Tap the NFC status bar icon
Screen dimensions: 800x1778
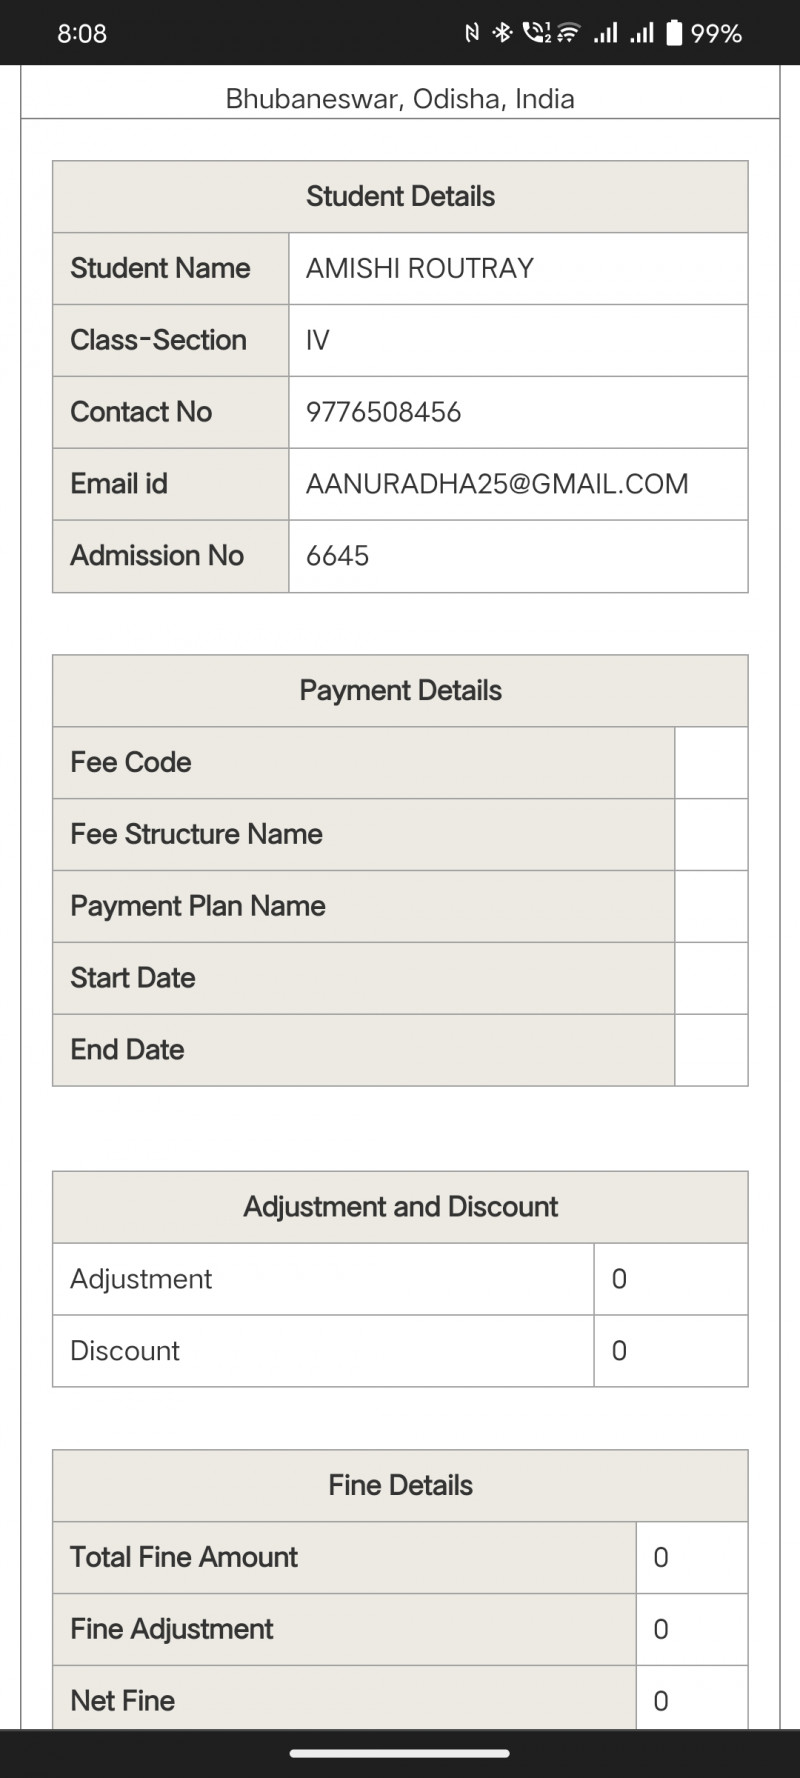(472, 34)
